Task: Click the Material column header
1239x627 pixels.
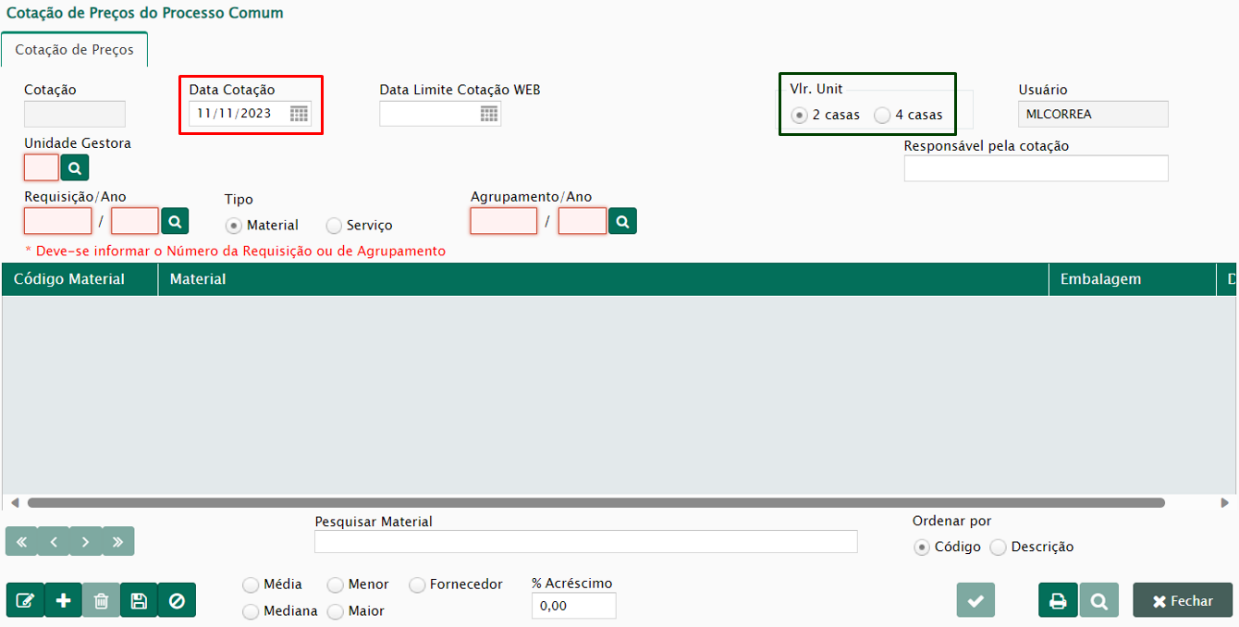Action: point(600,279)
